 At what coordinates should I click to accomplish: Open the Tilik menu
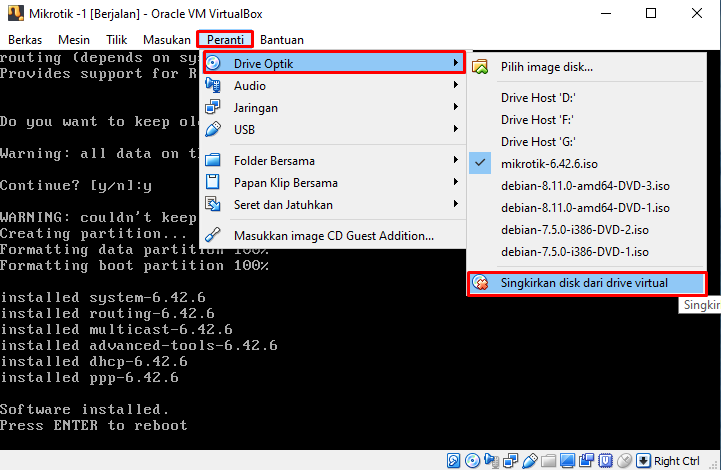(x=116, y=40)
